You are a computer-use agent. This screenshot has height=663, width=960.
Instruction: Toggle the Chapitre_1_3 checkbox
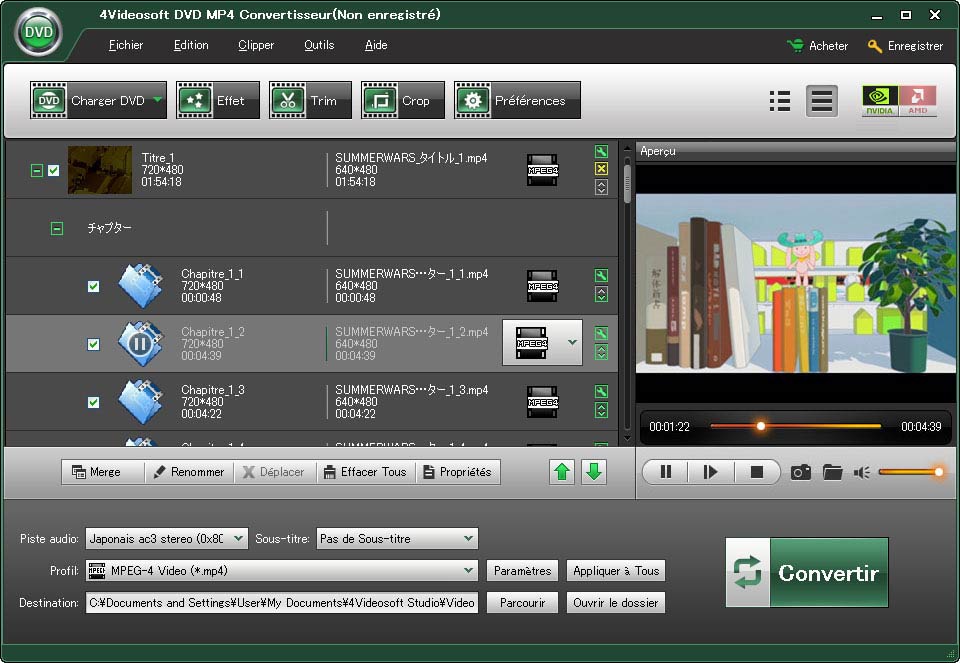tap(93, 403)
